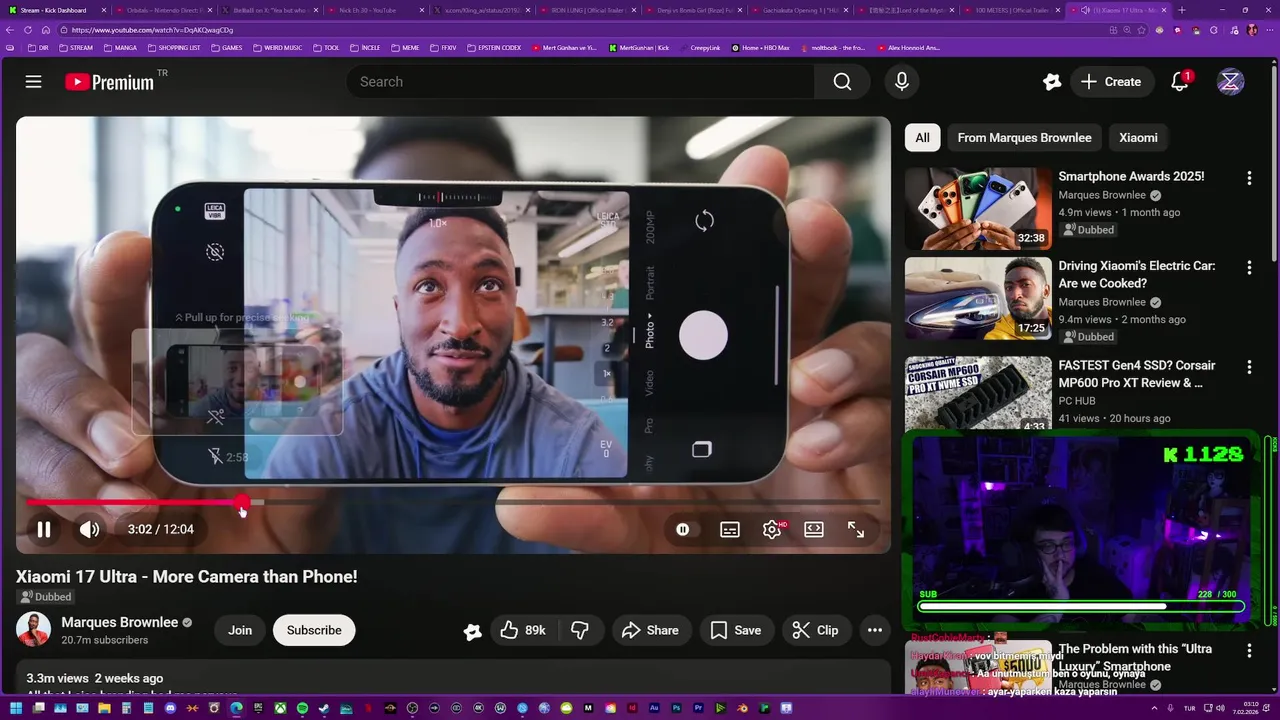The height and width of the screenshot is (720, 1280).
Task: Click the progress bar scrubber handle
Action: [243, 502]
